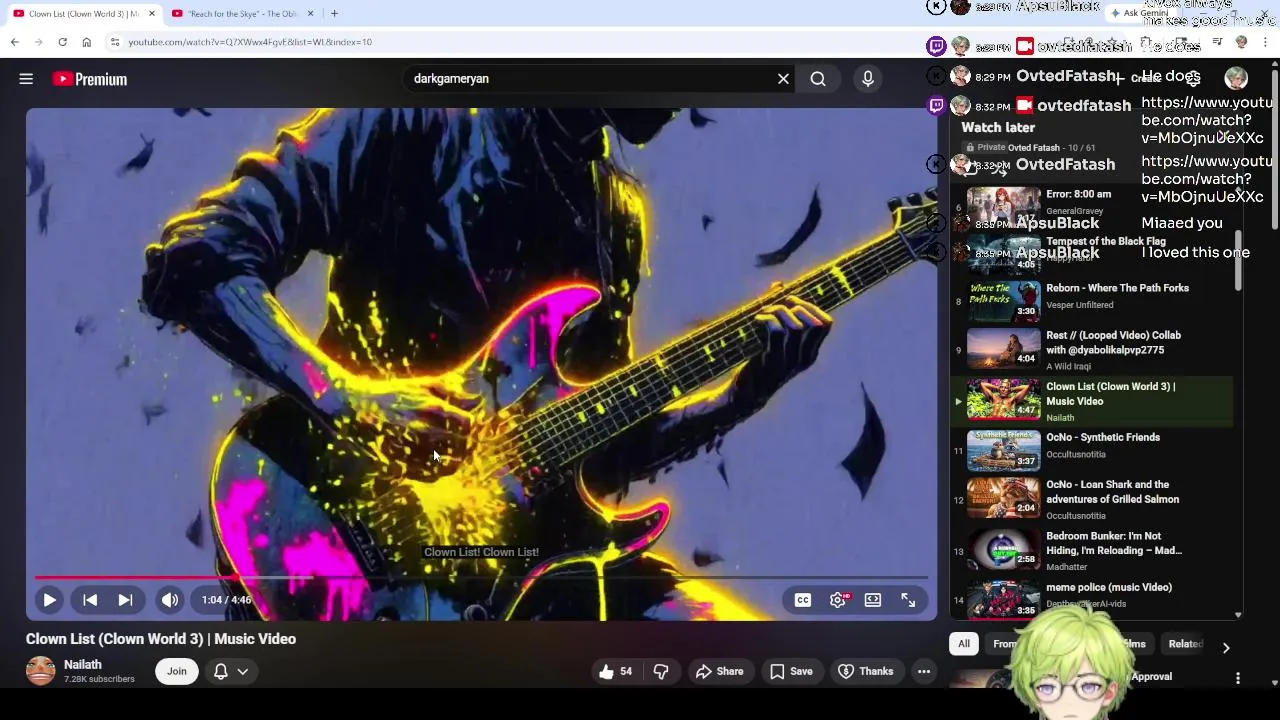This screenshot has width=1280, height=720.
Task: Skip to previous video in playlist
Action: coord(90,600)
